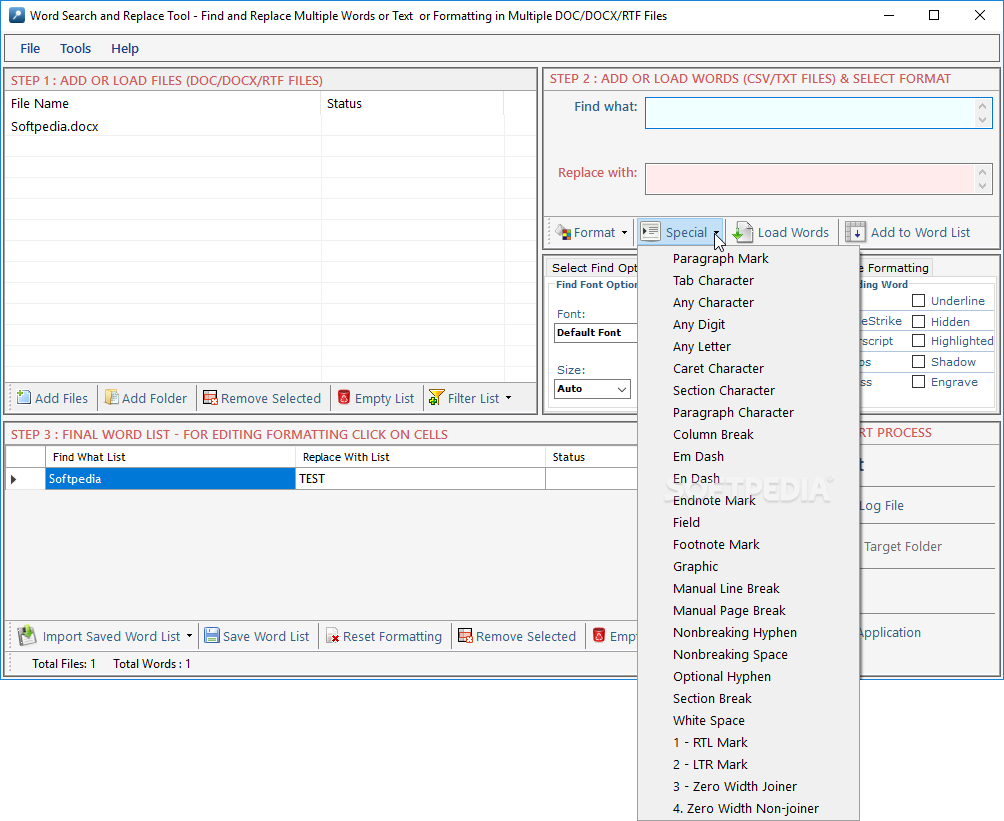Click the File Name column header
The width and height of the screenshot is (1004, 821).
pos(163,104)
